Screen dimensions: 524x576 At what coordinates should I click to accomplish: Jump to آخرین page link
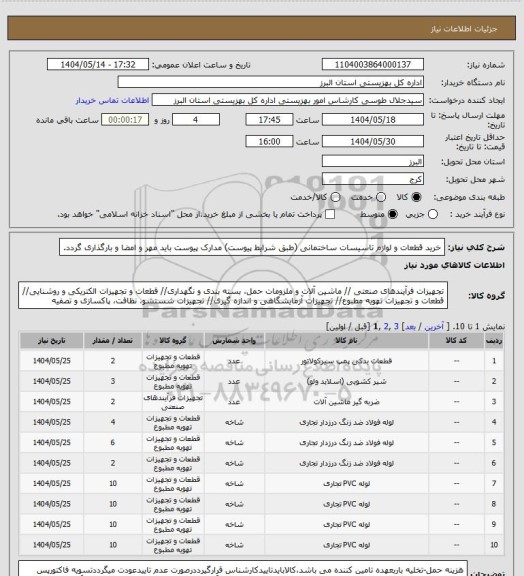pos(434,327)
